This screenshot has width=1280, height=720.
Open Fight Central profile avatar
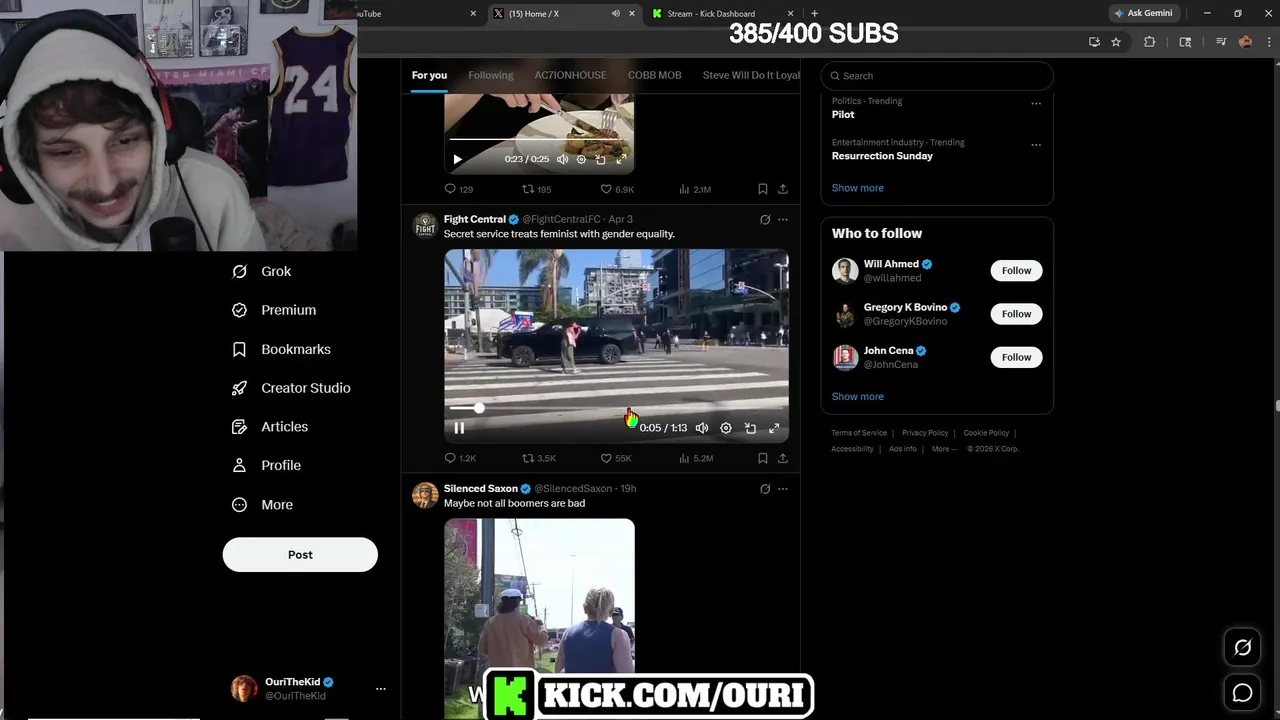click(x=425, y=225)
